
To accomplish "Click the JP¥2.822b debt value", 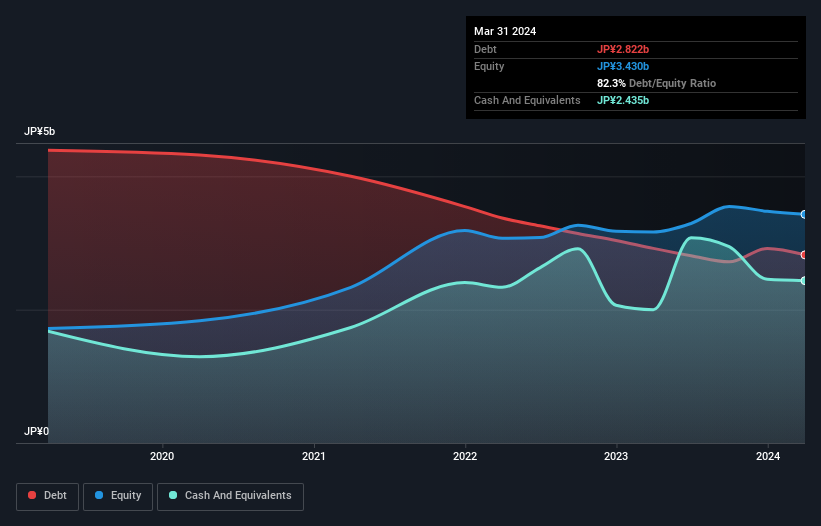I will click(x=623, y=49).
